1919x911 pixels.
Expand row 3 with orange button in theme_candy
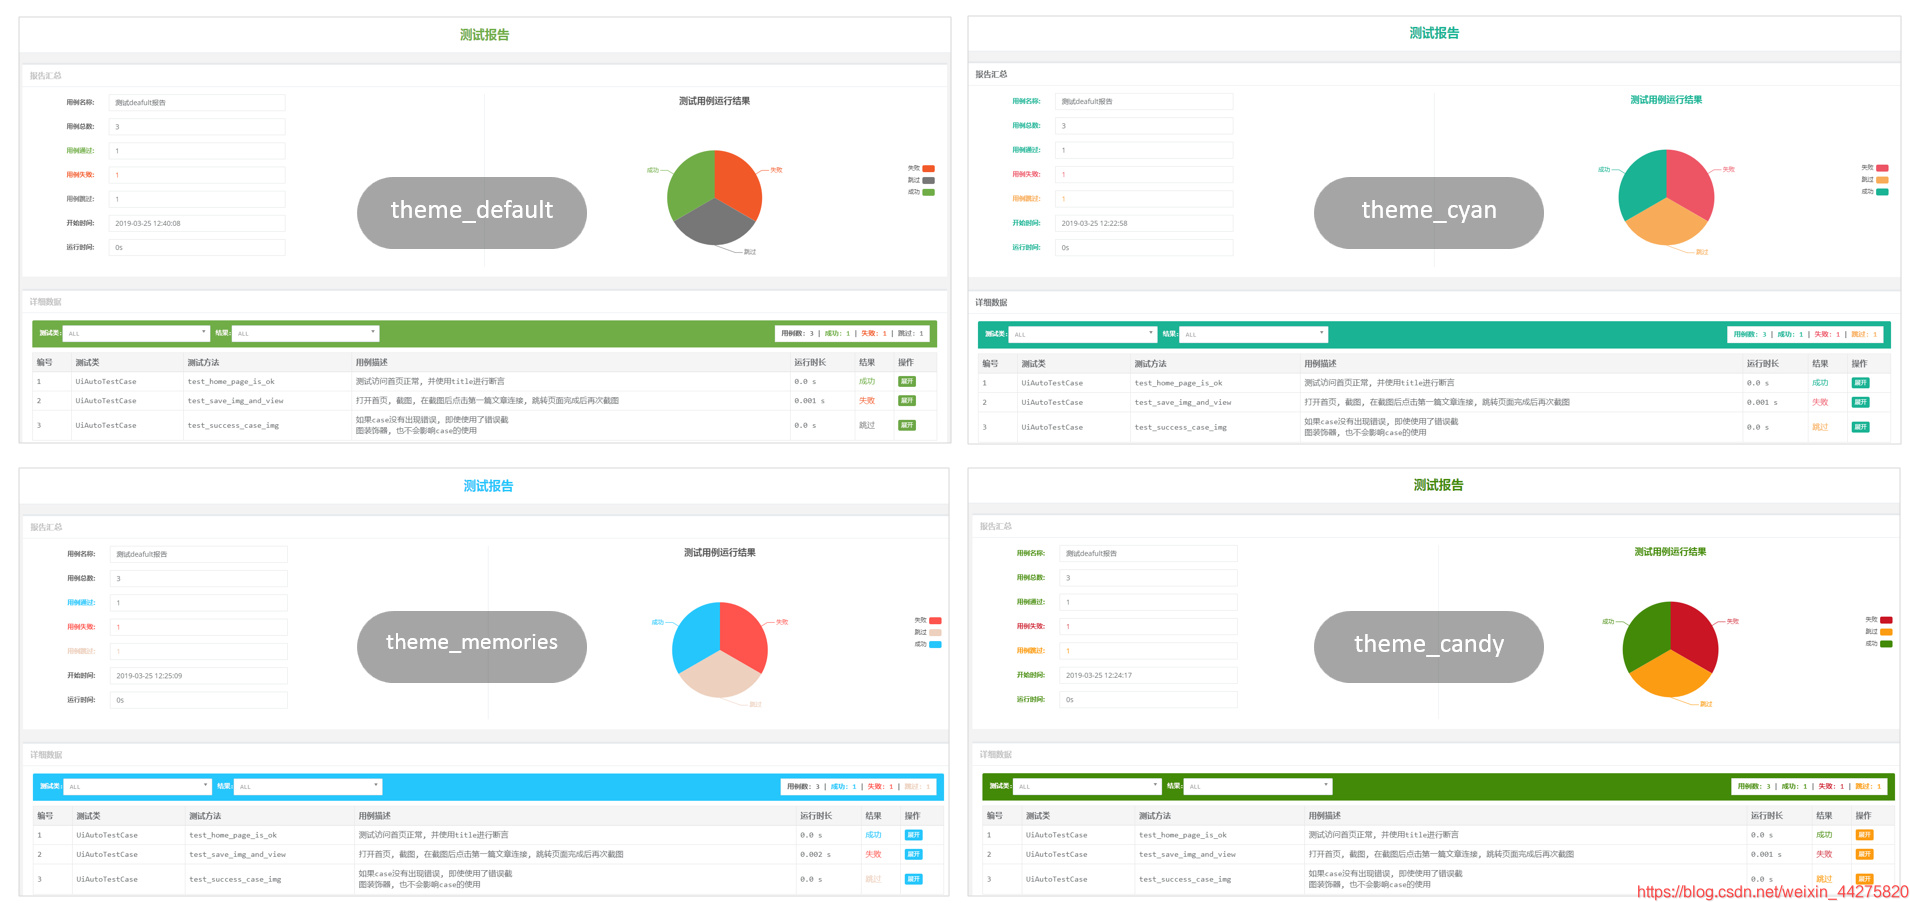1864,879
